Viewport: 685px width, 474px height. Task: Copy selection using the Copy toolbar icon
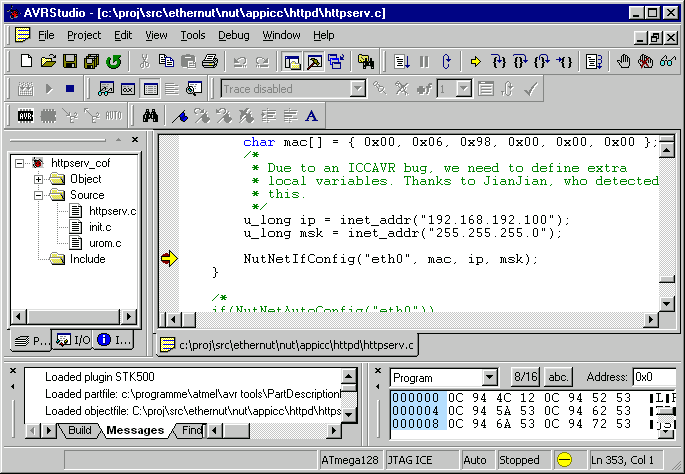coord(166,61)
